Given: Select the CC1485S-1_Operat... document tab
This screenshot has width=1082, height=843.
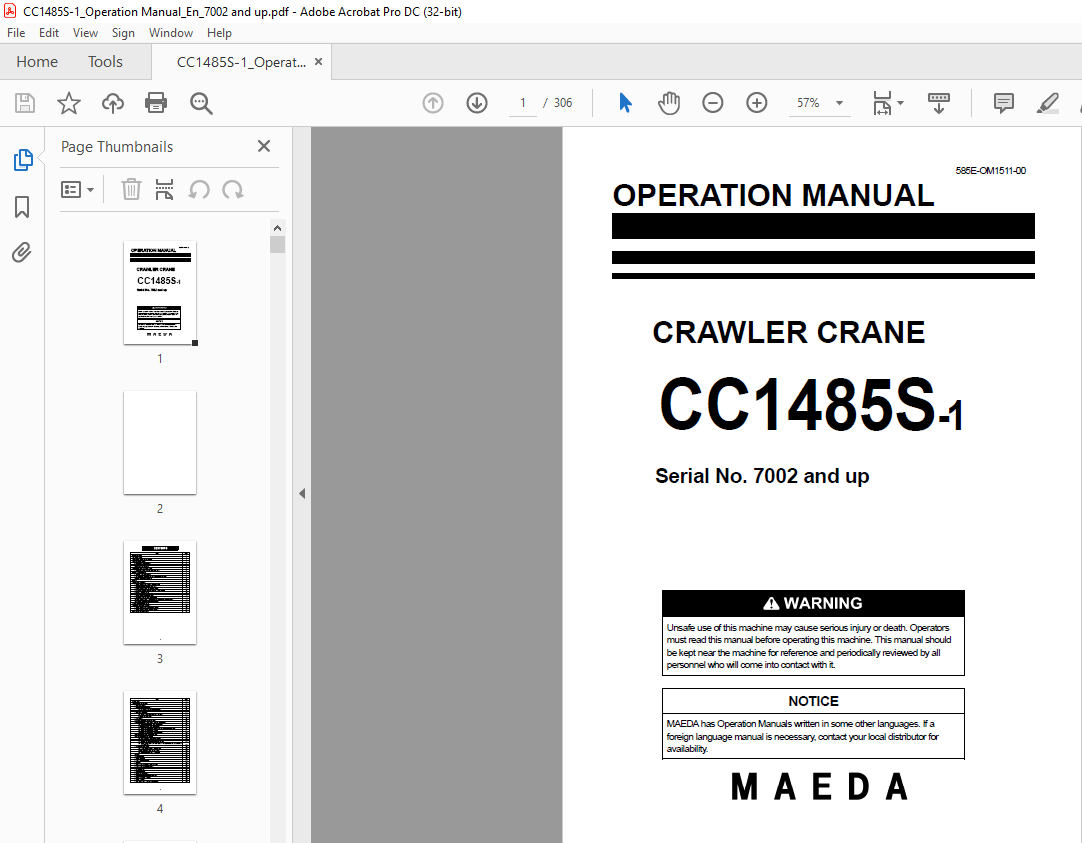Looking at the screenshot, I should (x=241, y=62).
